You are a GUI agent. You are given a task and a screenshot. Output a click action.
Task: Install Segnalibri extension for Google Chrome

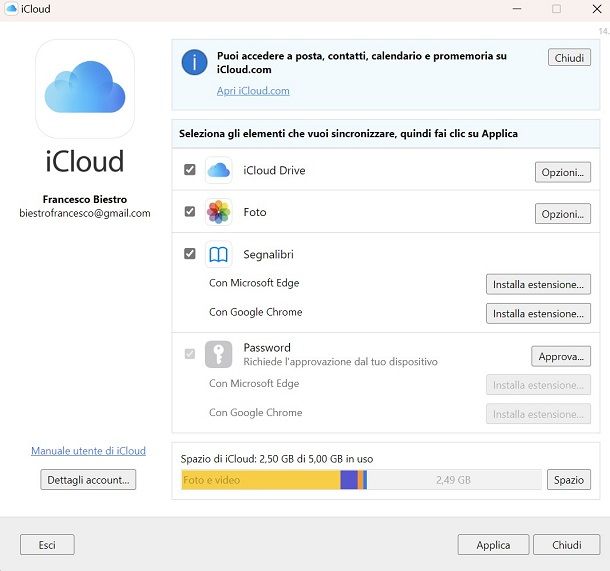pyautogui.click(x=538, y=314)
